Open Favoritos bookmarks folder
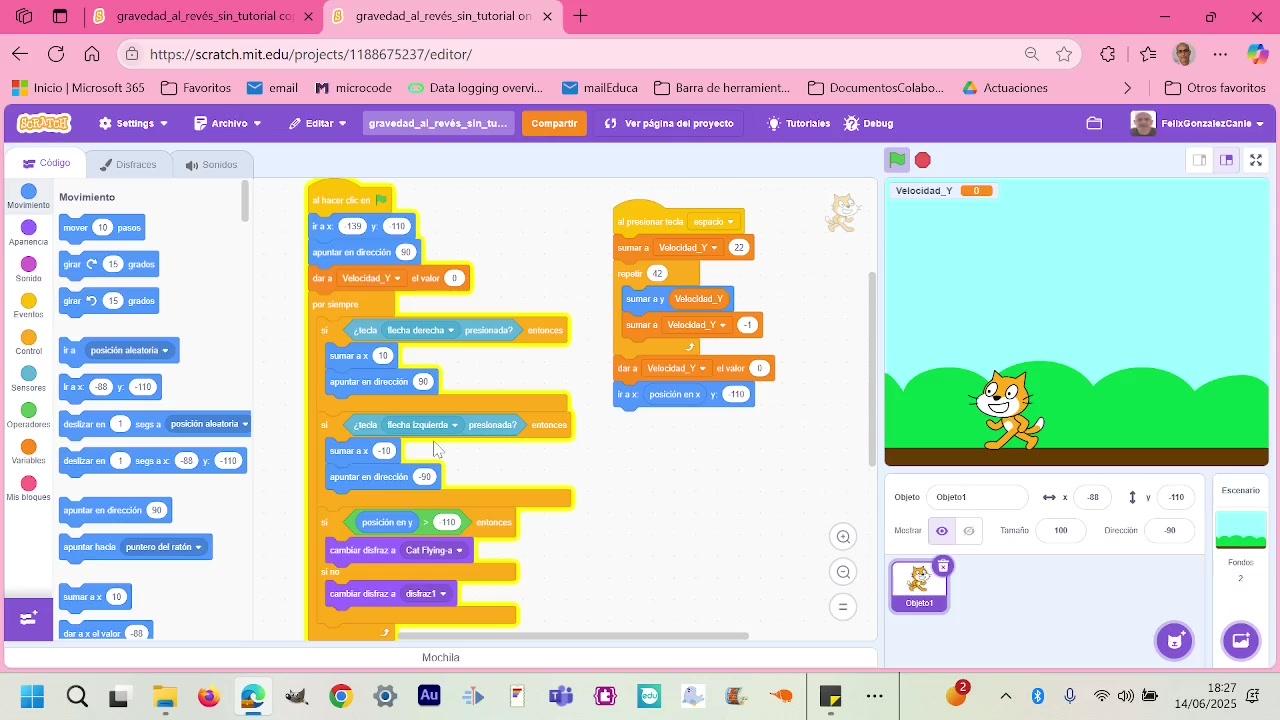 (x=196, y=88)
